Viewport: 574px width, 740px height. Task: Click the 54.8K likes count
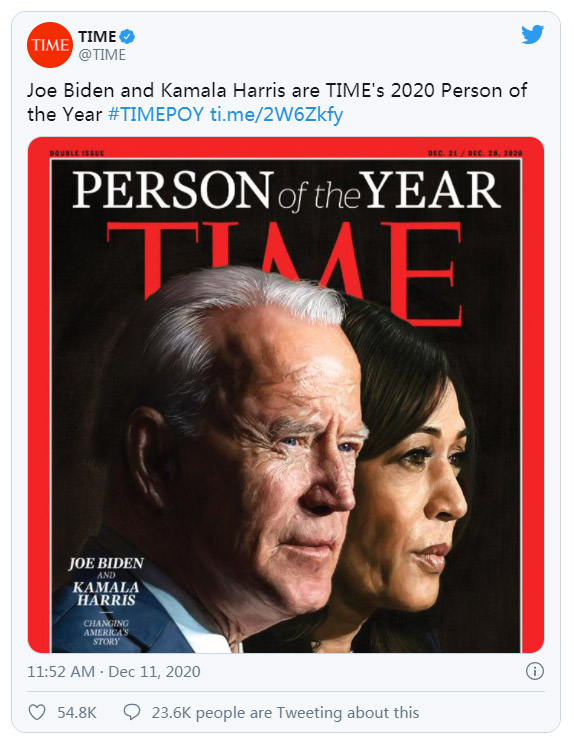[77, 713]
